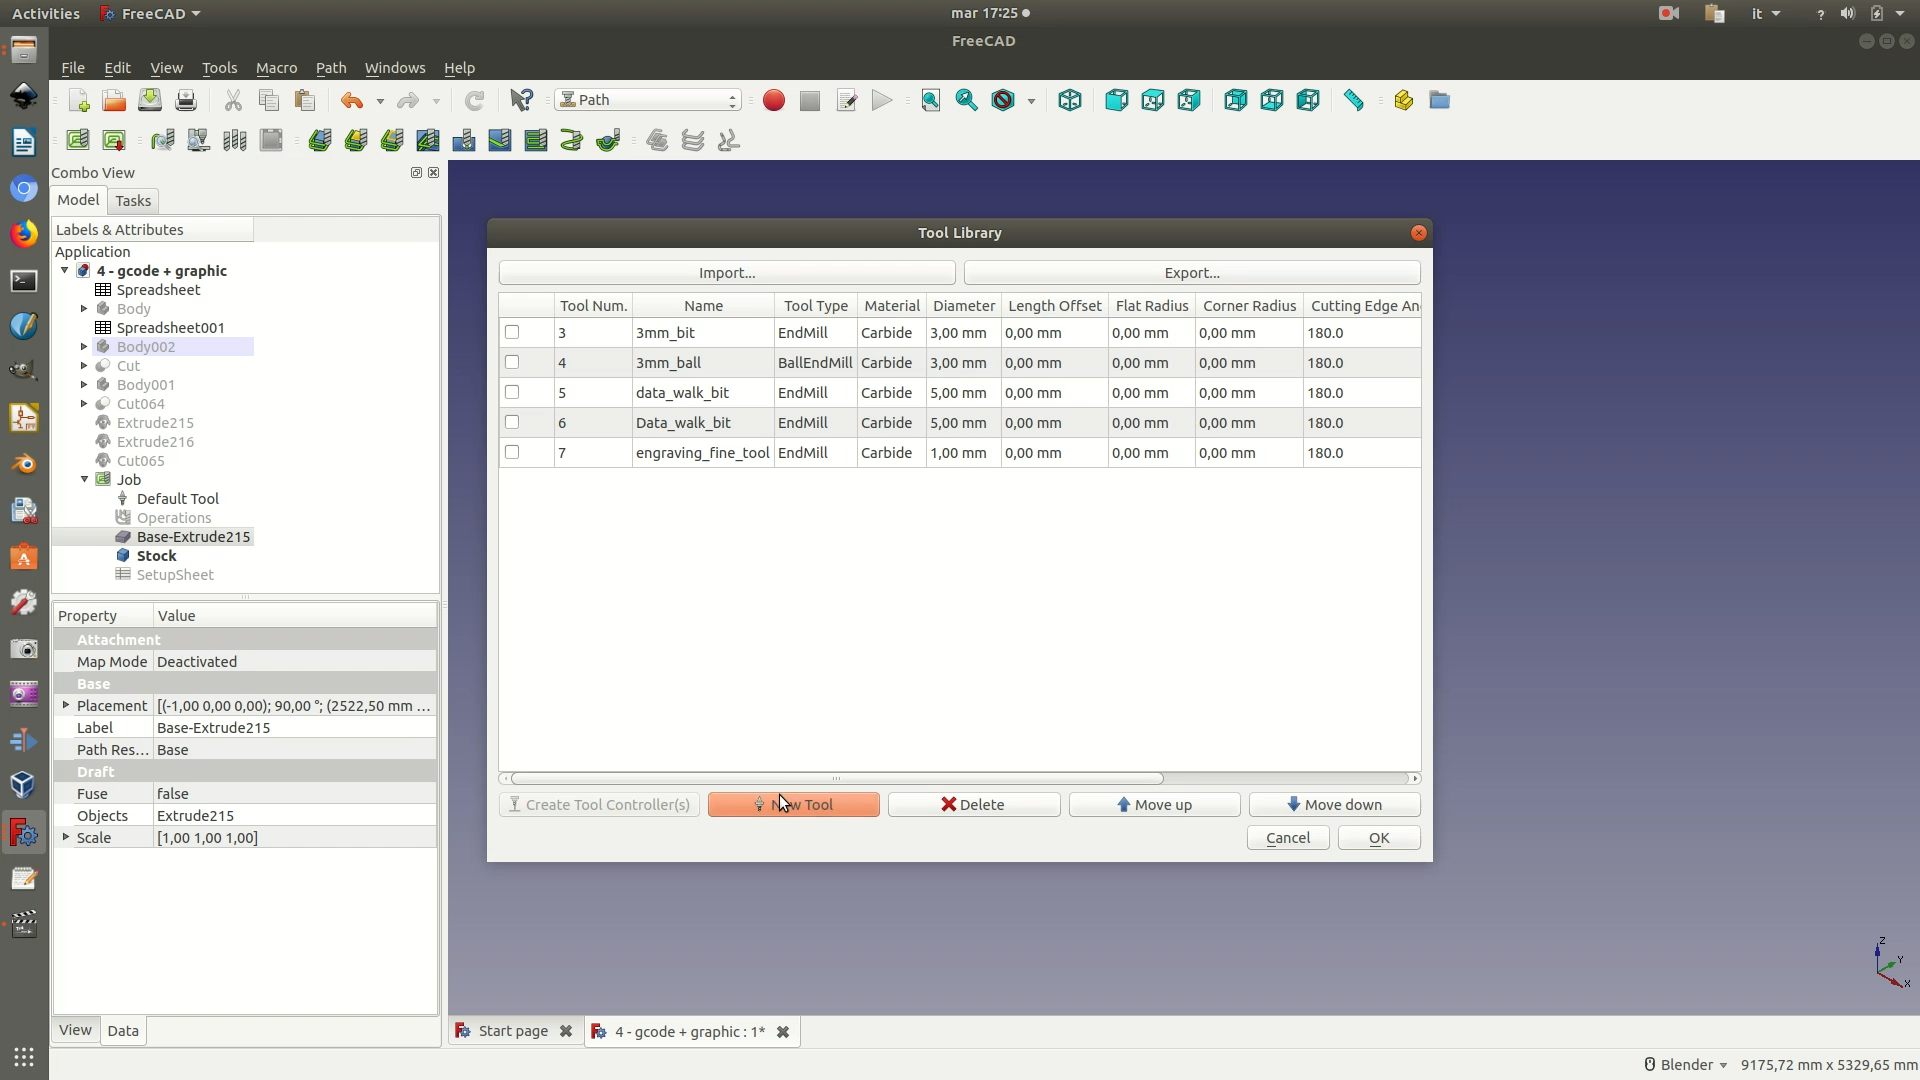Click the measure distance ruler icon
Image resolution: width=1920 pixels, height=1080 pixels.
coord(1354,101)
